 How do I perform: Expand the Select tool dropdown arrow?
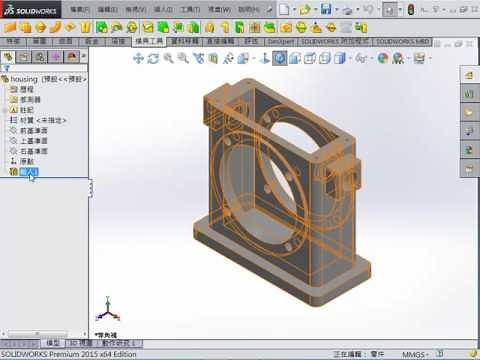[x=400, y=10]
